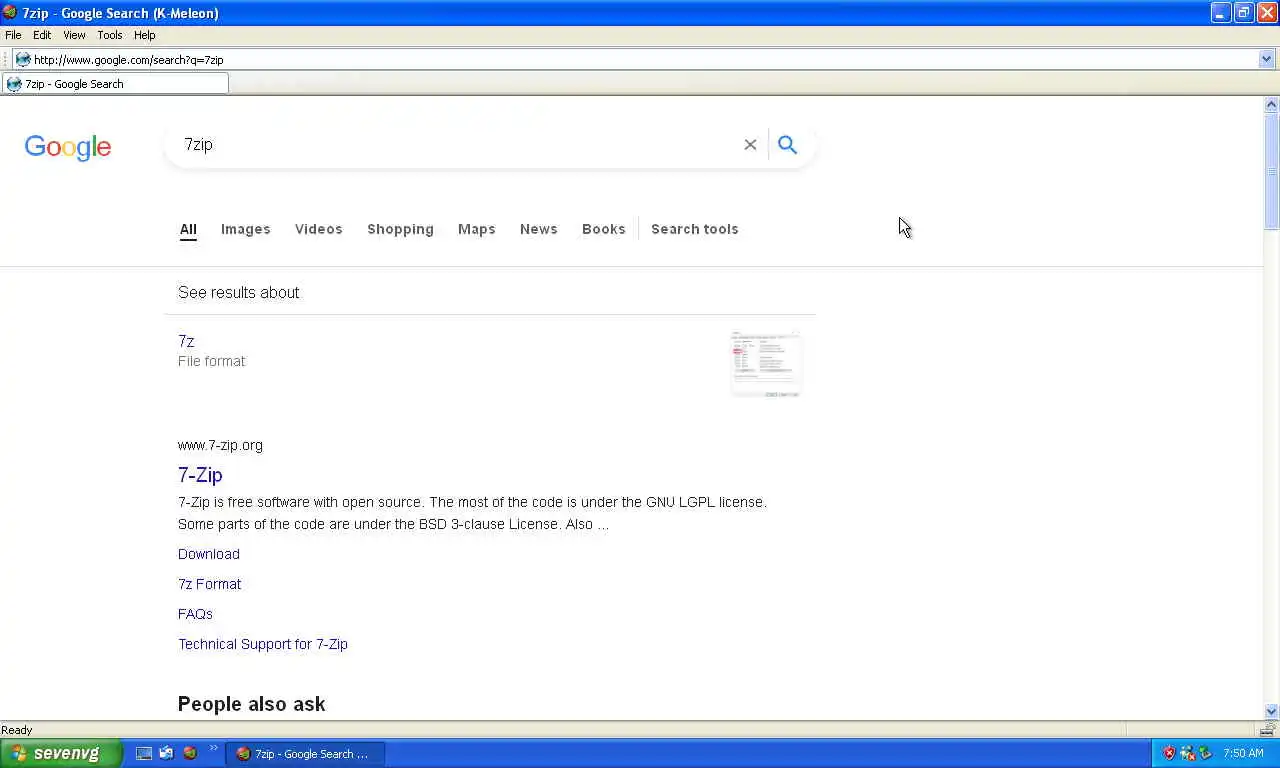Switch to Videos results
This screenshot has width=1280, height=768.
coord(318,229)
